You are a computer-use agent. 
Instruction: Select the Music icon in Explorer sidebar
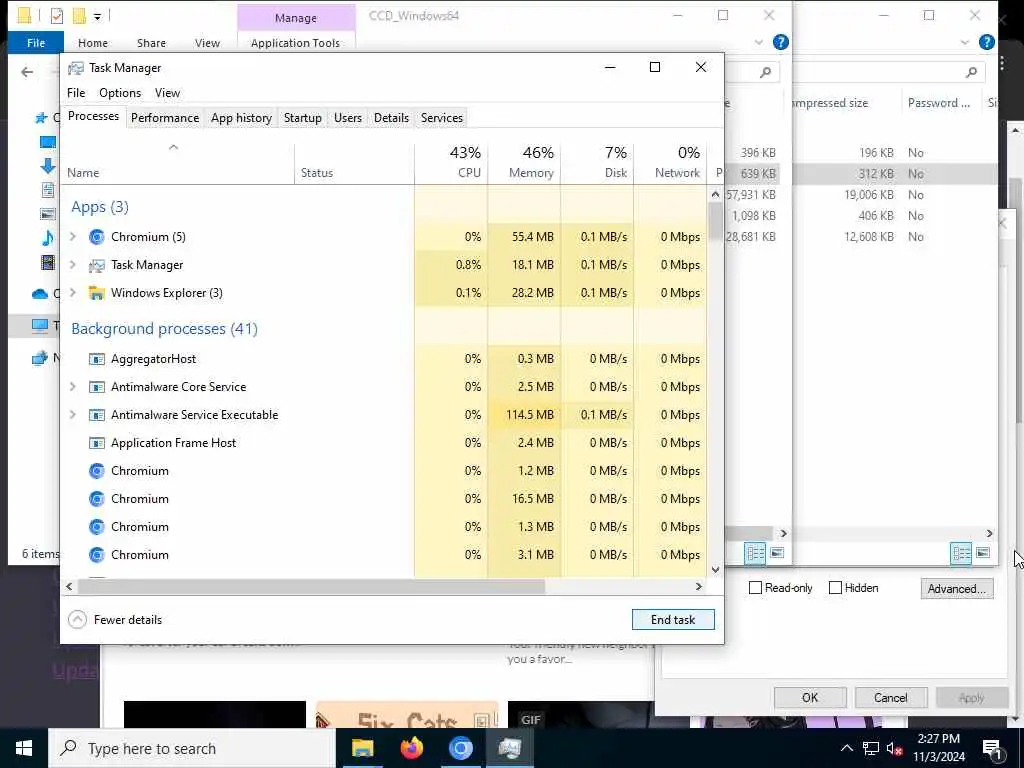[48, 238]
